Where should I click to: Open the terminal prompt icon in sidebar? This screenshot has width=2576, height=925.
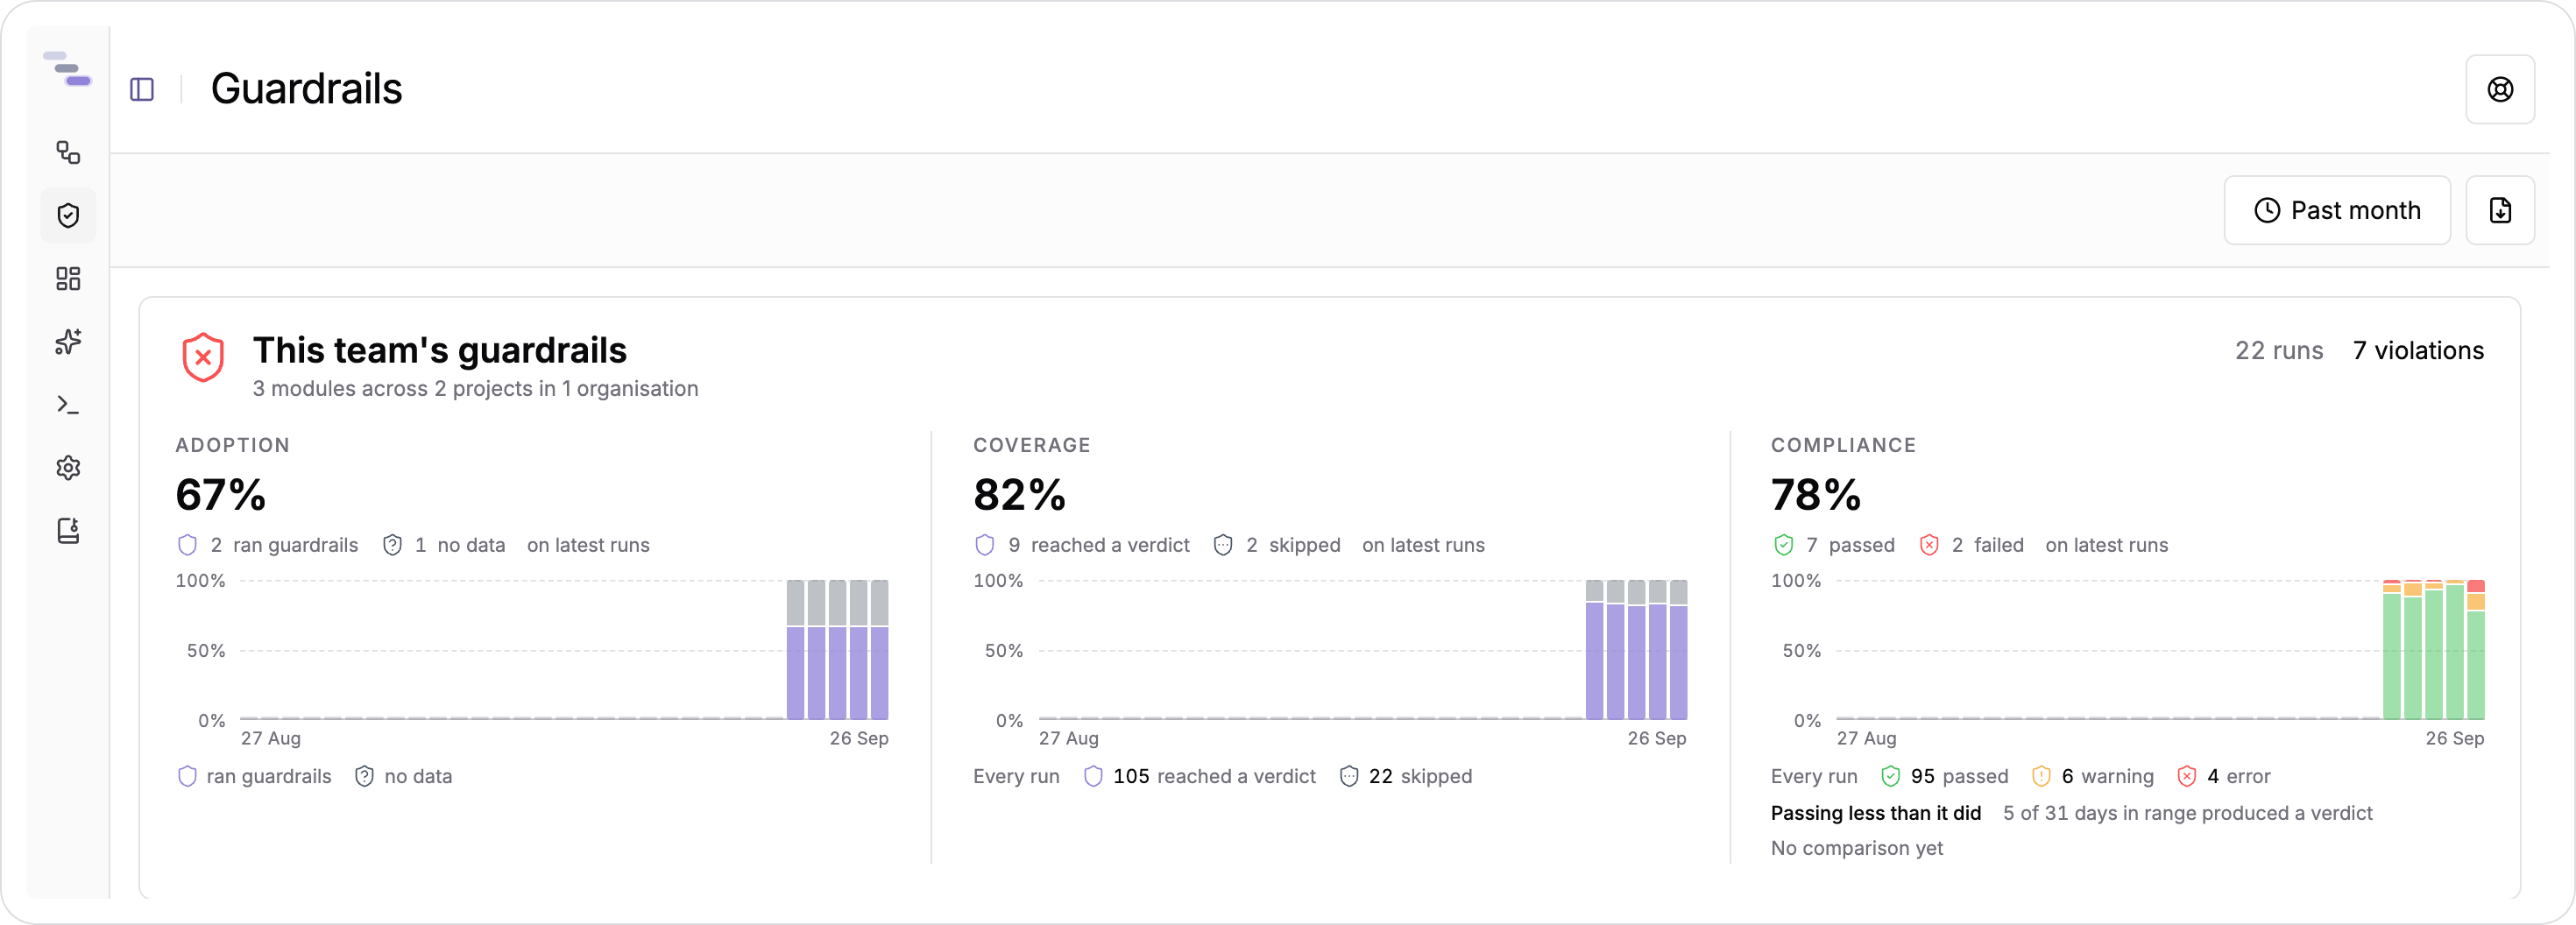click(x=68, y=404)
